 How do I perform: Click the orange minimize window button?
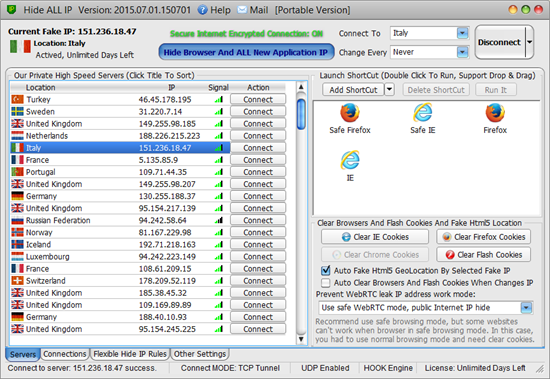pos(513,9)
